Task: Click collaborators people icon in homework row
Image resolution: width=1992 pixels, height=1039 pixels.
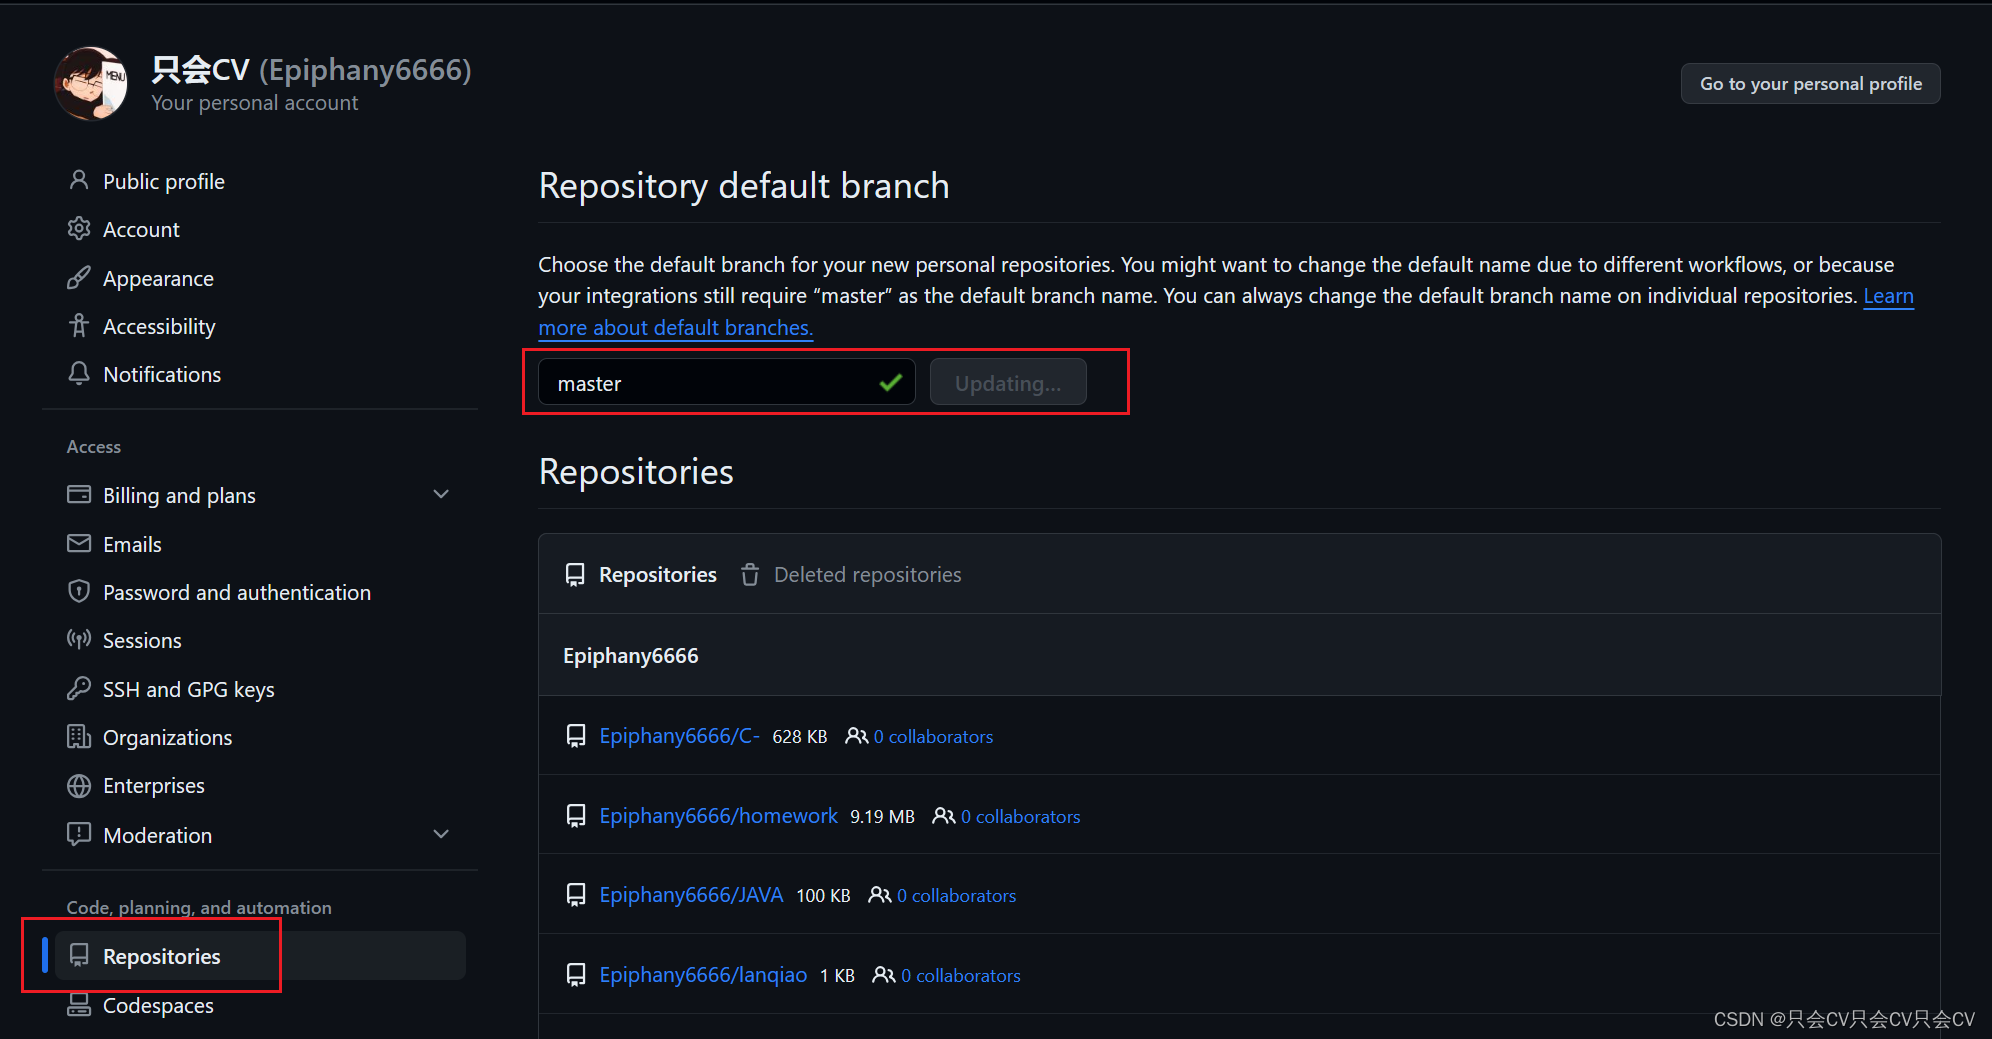Action: (x=944, y=816)
